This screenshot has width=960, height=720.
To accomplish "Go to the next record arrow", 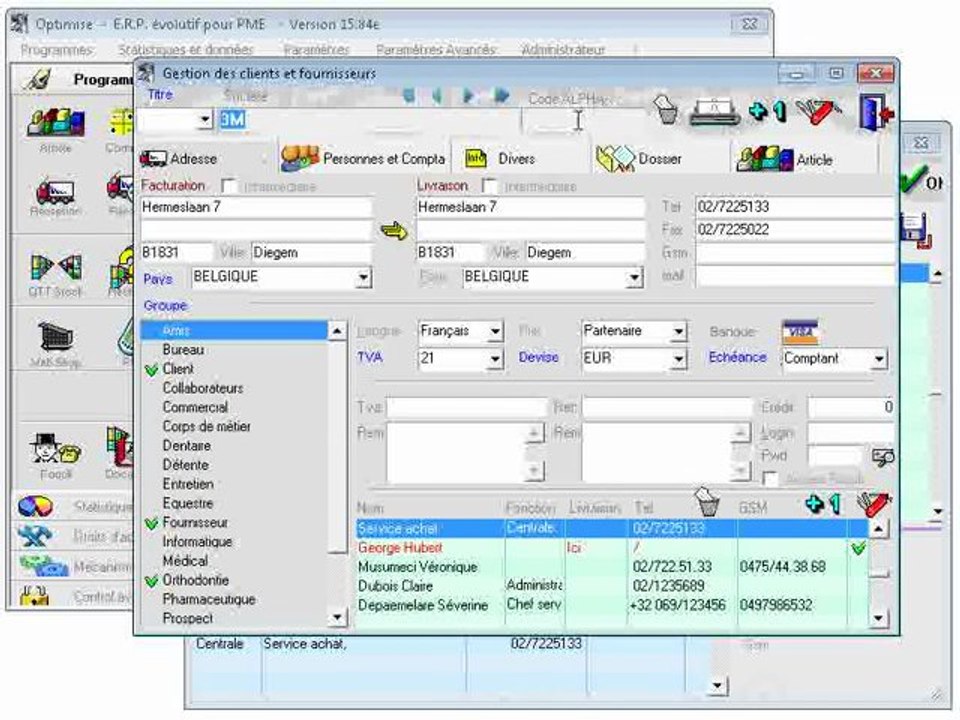I will 468,96.
